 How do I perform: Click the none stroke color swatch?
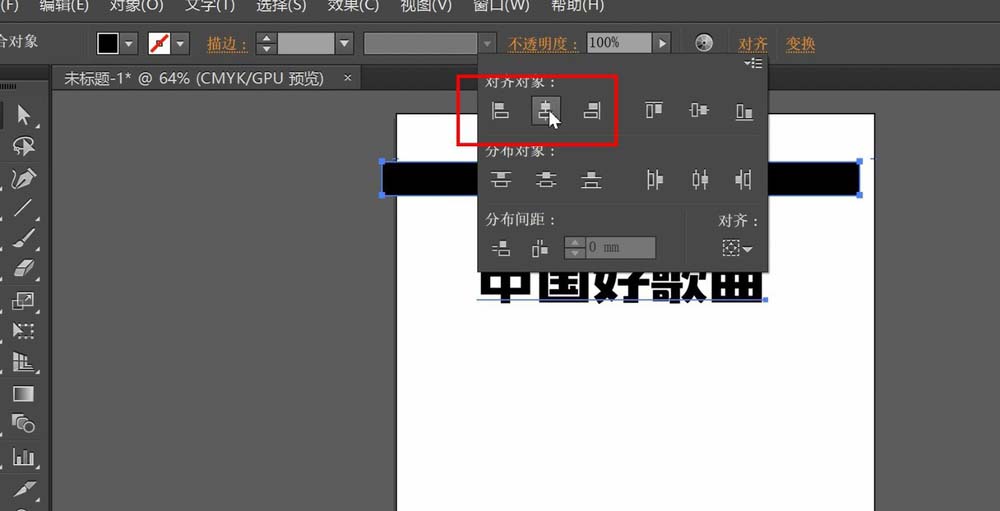pyautogui.click(x=159, y=44)
